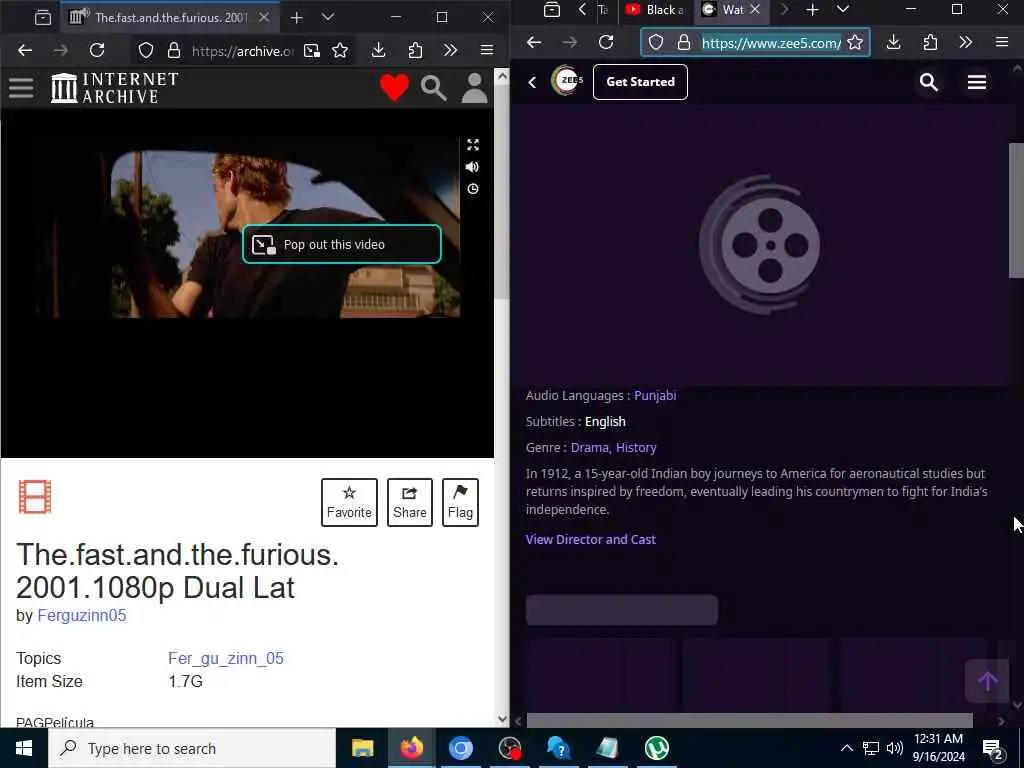The image size is (1024, 768).
Task: Flag this archive item
Action: tap(460, 502)
